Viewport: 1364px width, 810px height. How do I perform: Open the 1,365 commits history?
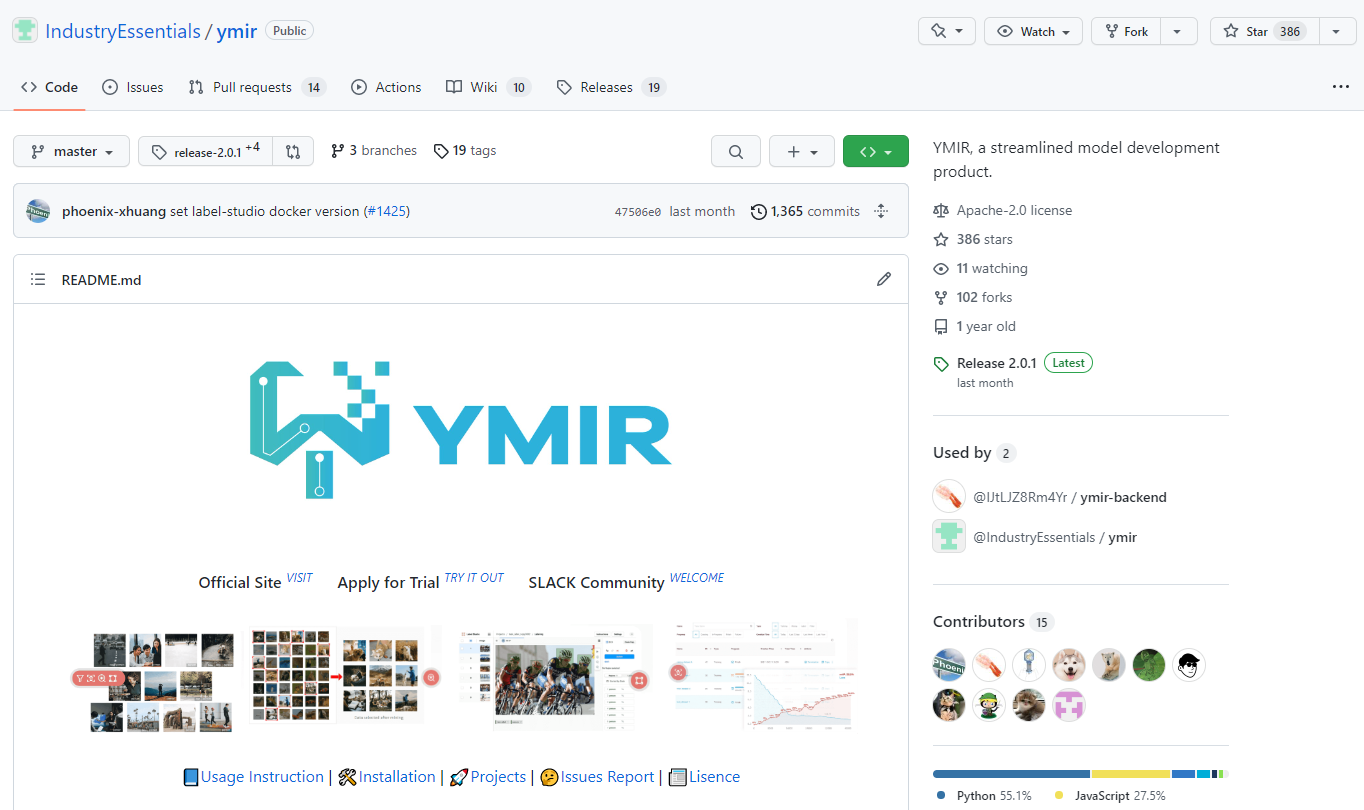pos(805,211)
